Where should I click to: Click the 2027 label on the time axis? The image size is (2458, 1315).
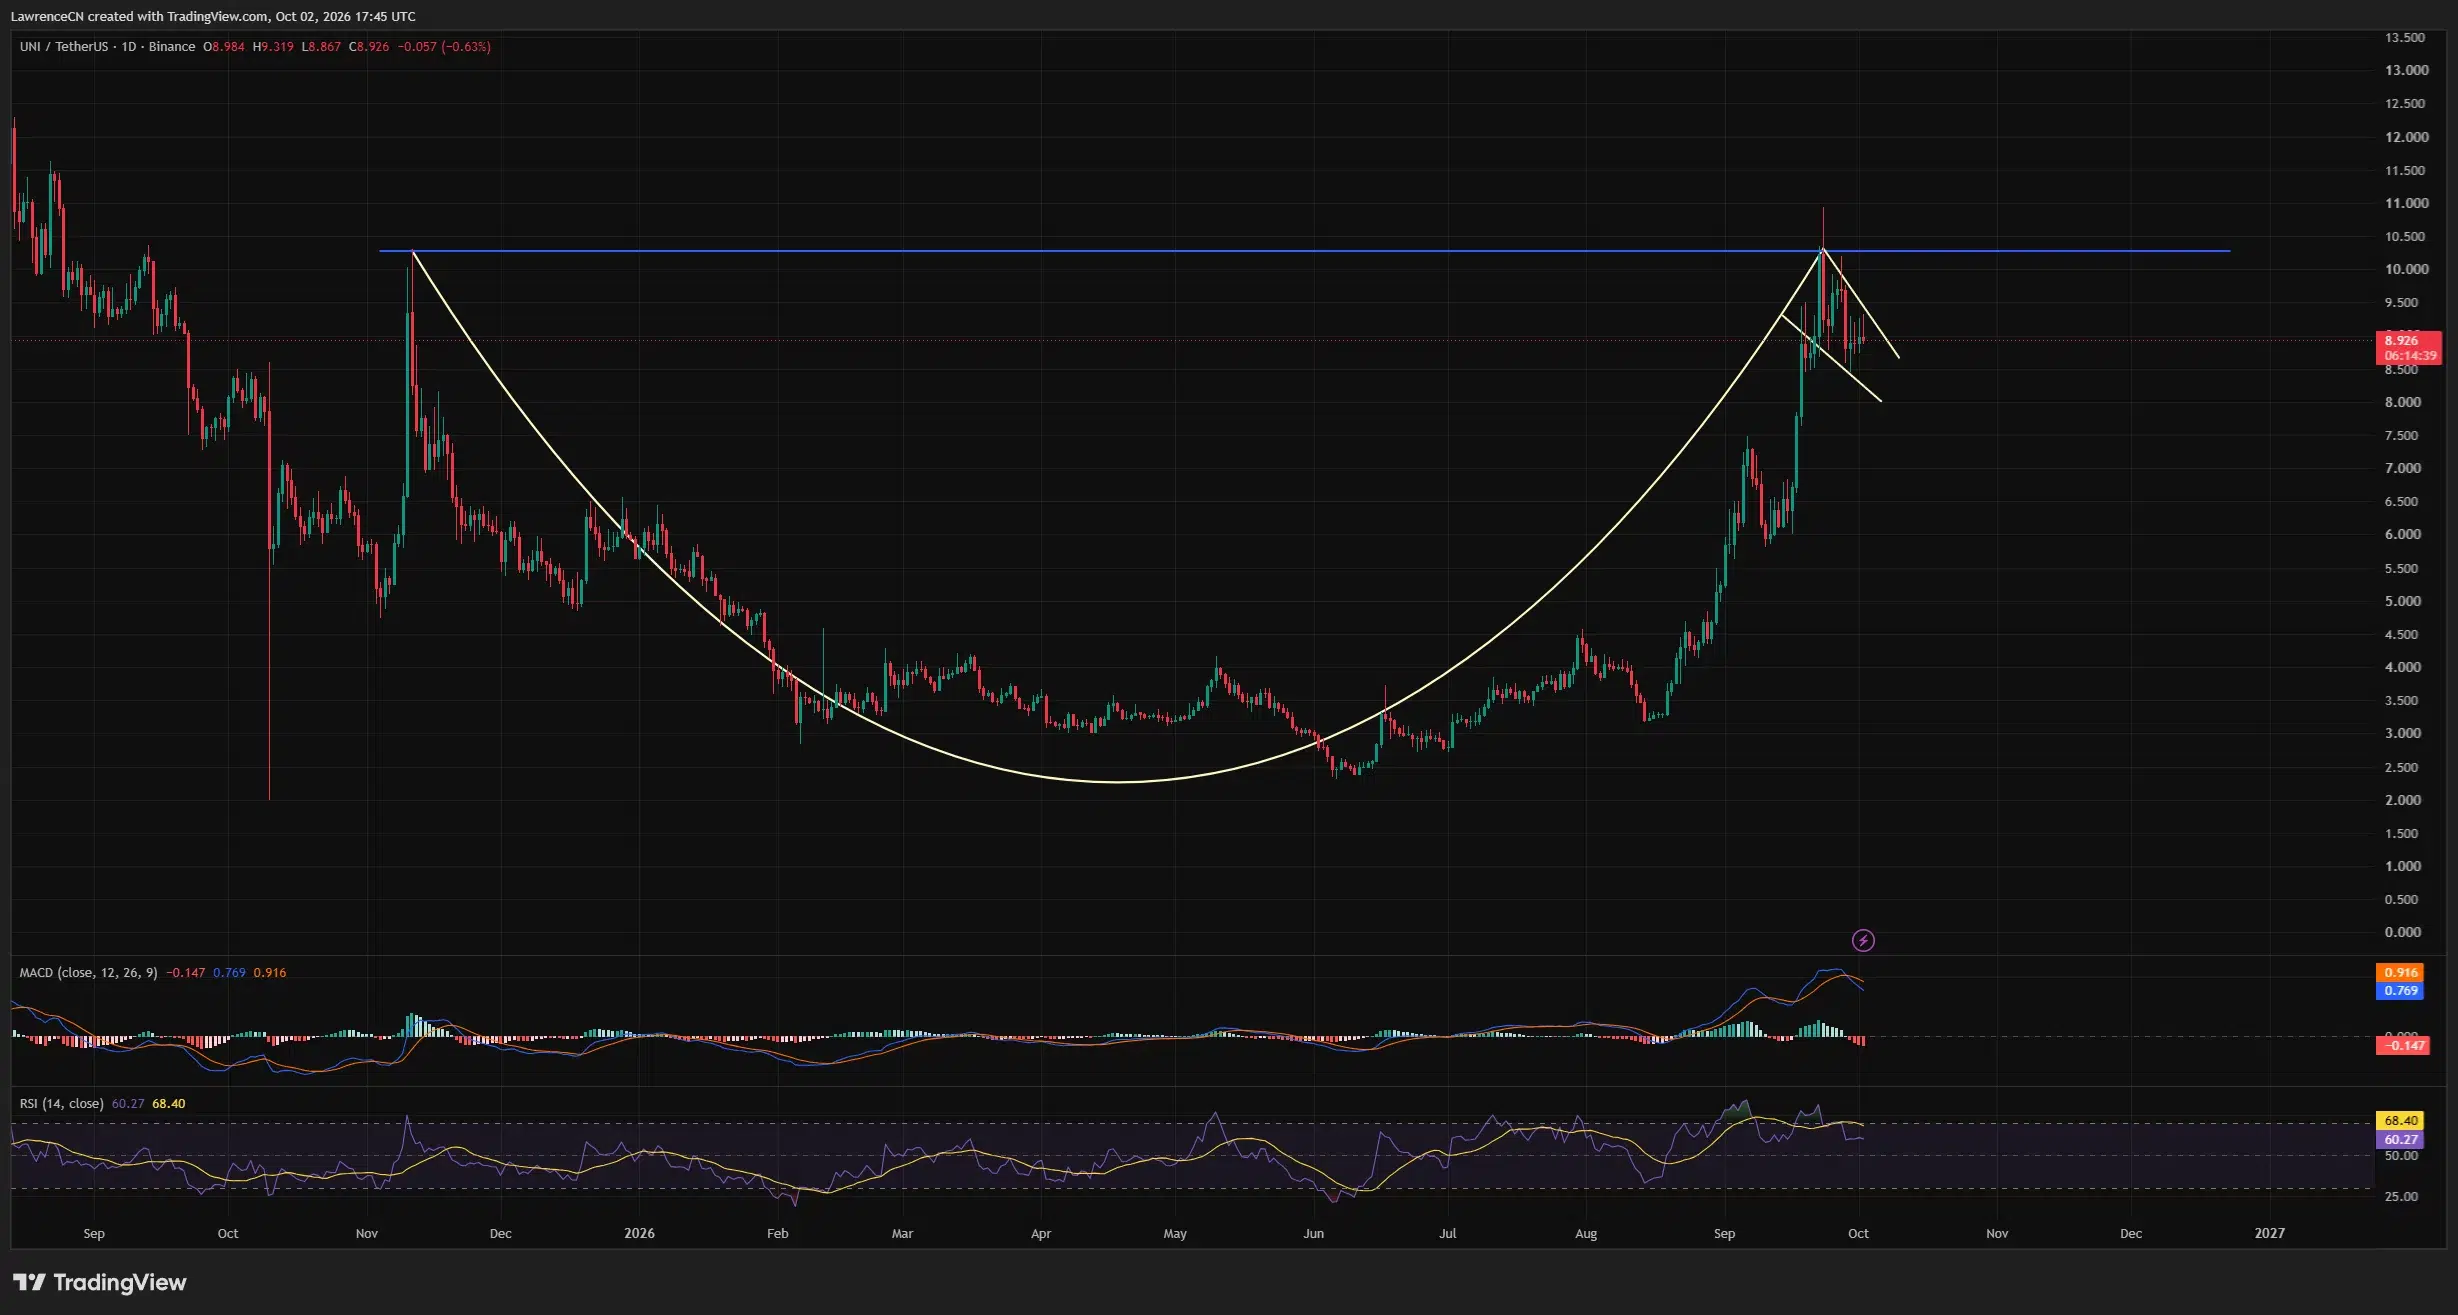2269,1233
